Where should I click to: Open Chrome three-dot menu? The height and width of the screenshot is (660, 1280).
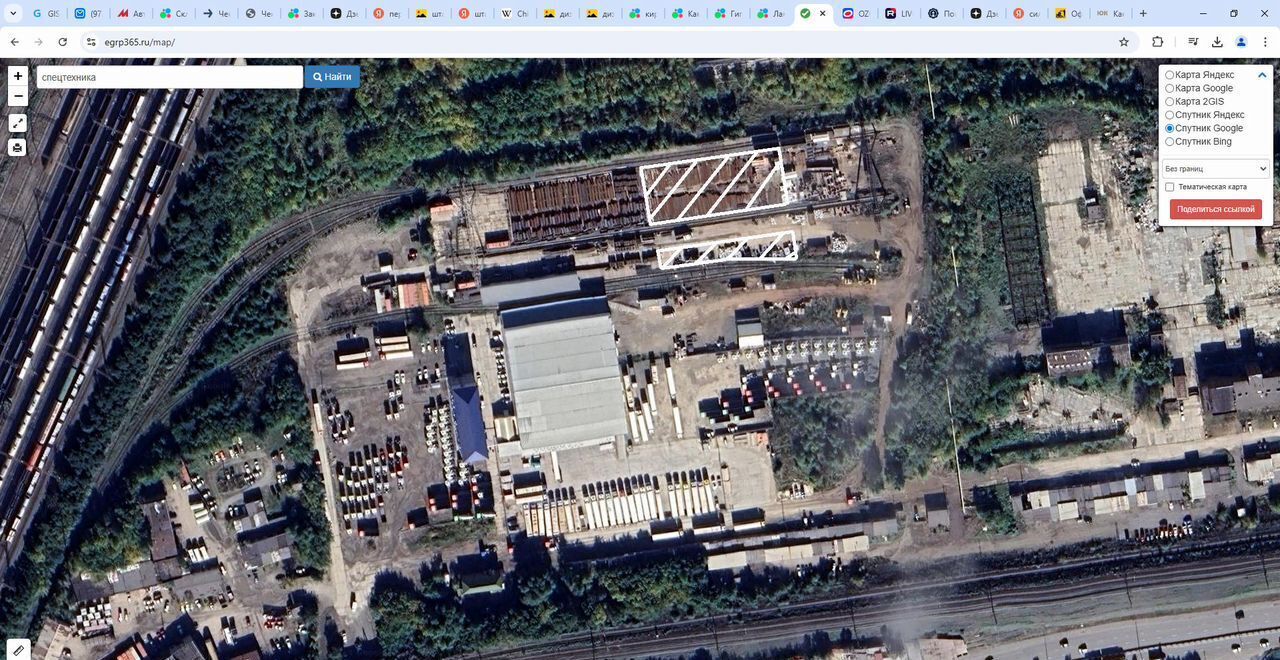(1265, 42)
